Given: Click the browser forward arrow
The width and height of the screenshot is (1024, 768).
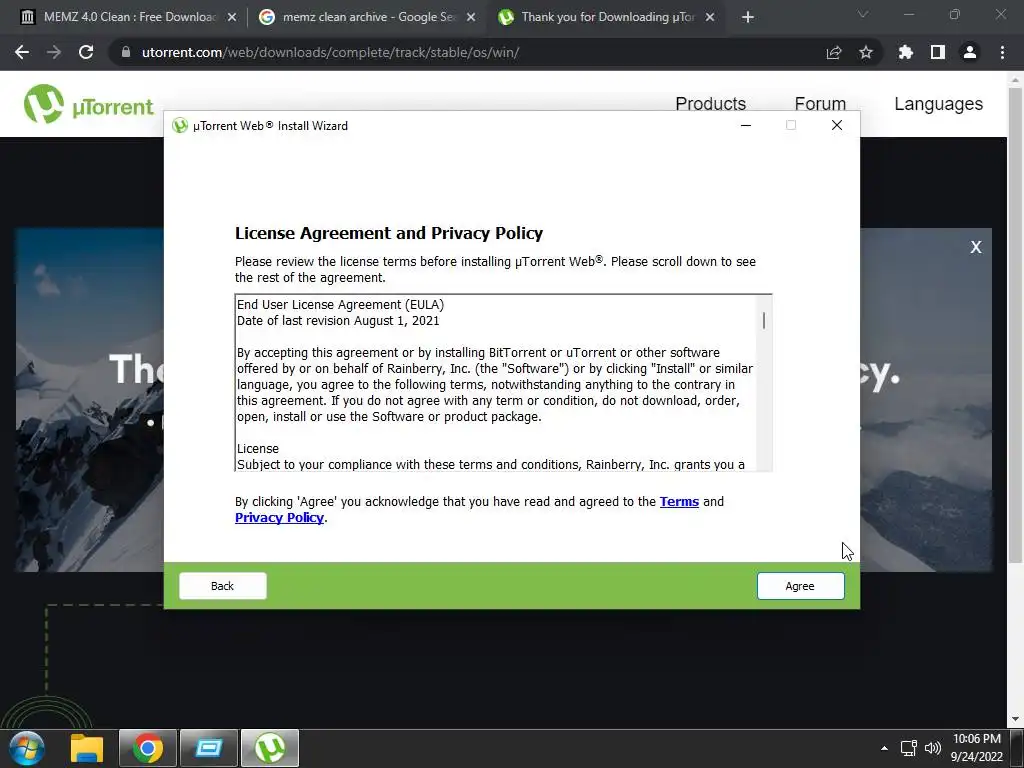Looking at the screenshot, I should pos(54,52).
